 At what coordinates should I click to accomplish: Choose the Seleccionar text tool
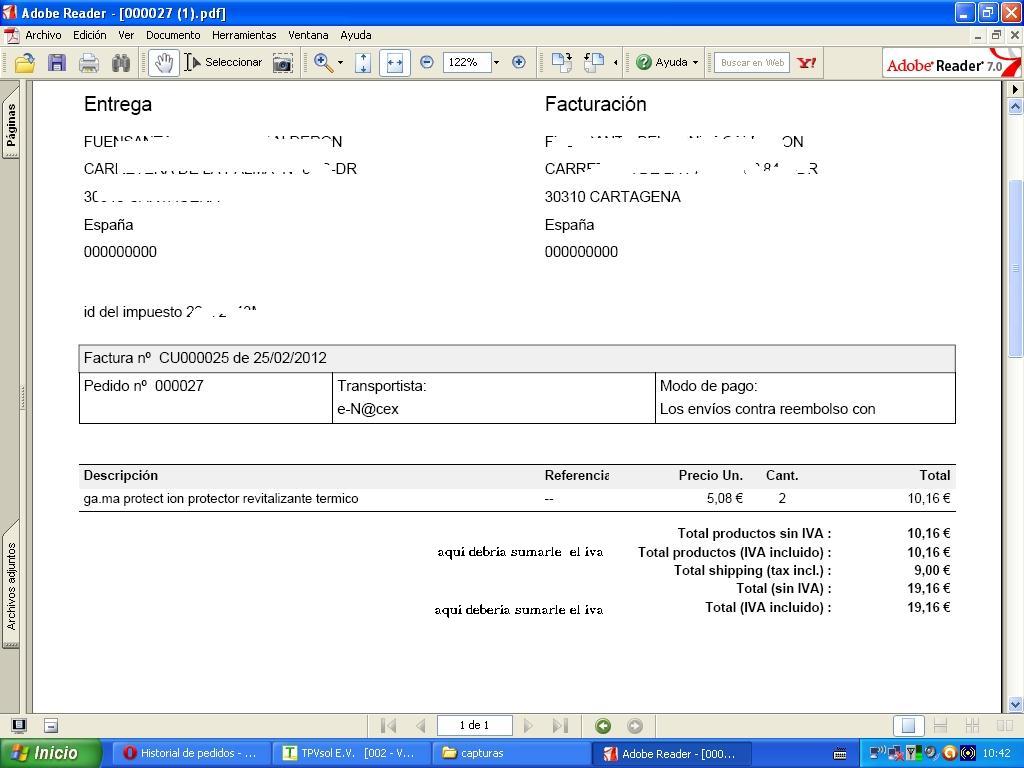coord(223,63)
